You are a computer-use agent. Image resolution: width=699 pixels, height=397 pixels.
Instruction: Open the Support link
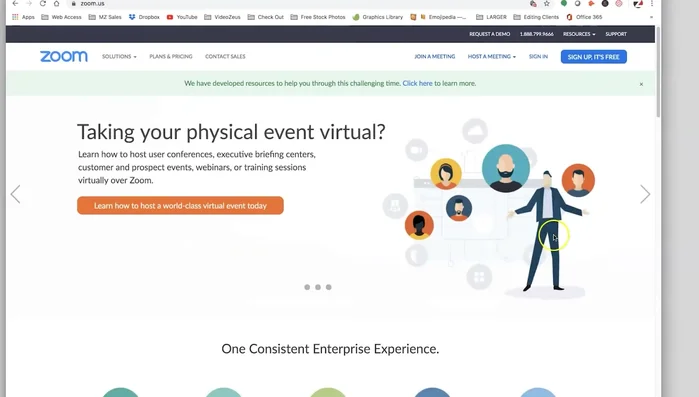click(x=616, y=34)
